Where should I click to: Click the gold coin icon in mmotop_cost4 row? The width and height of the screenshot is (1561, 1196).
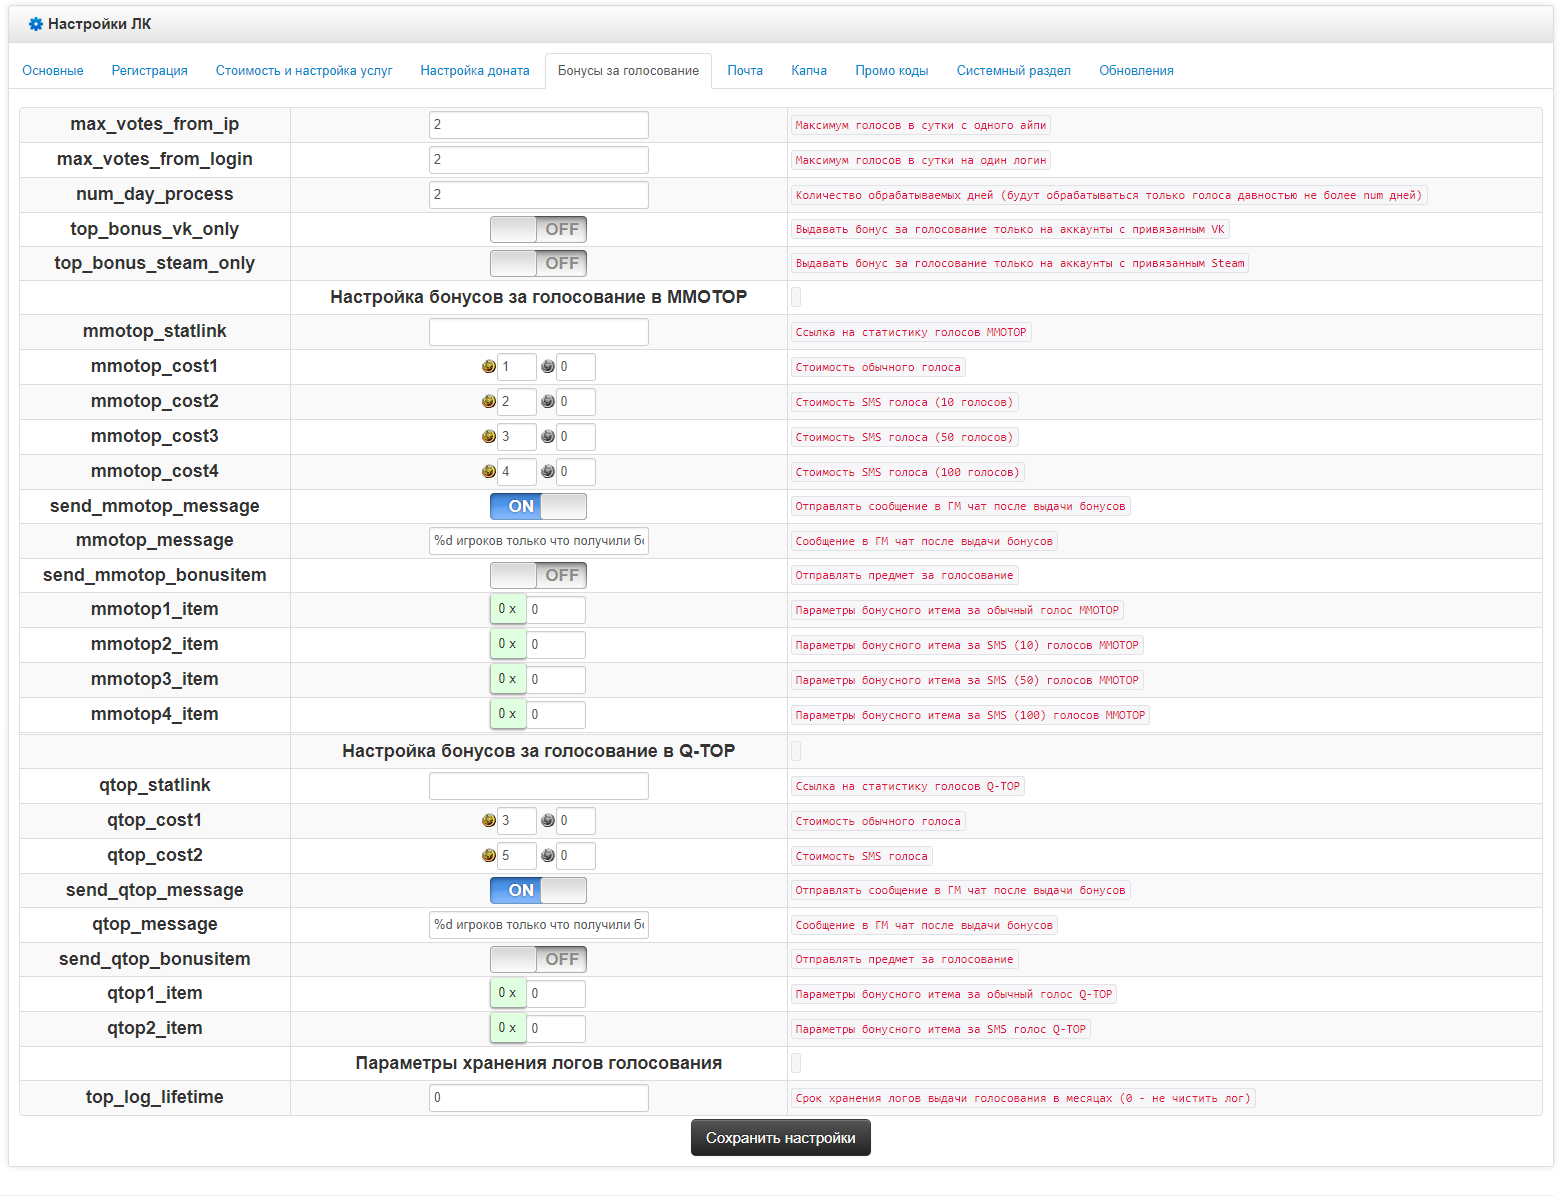coord(488,472)
